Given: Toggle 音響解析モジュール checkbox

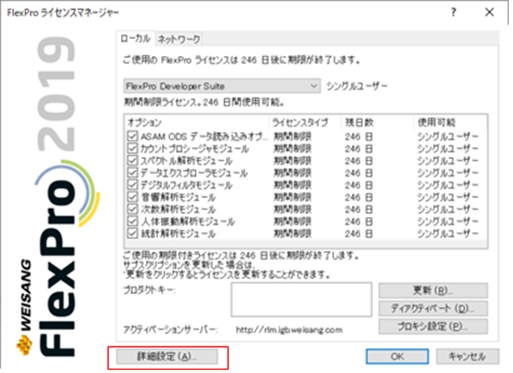Looking at the screenshot, I should [x=132, y=197].
